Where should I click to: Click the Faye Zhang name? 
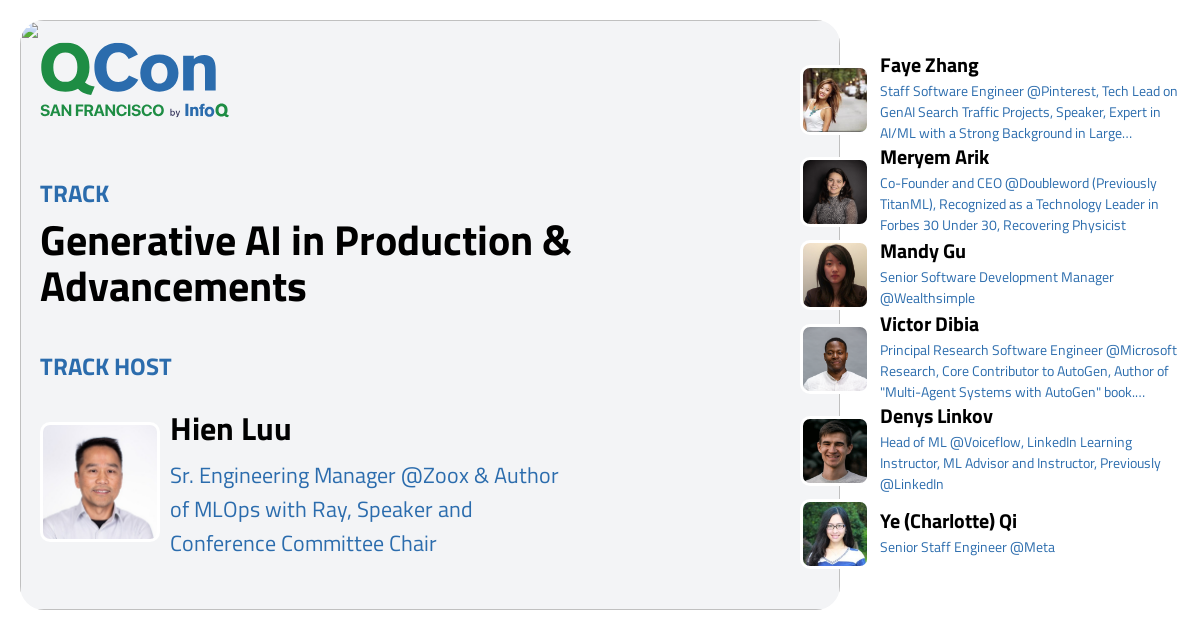click(x=929, y=66)
